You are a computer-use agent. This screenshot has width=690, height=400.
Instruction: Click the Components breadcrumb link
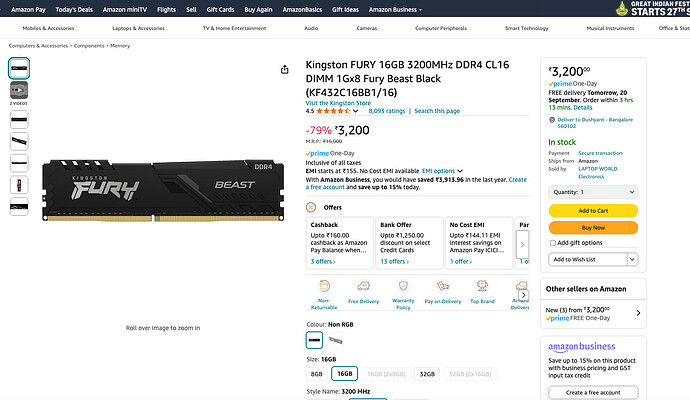tap(89, 46)
